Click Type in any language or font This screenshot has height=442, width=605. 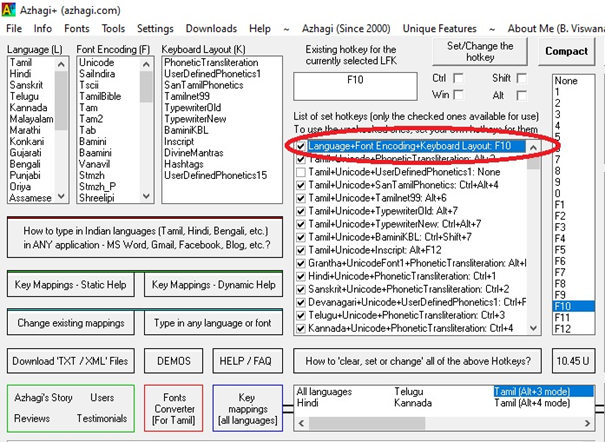213,323
